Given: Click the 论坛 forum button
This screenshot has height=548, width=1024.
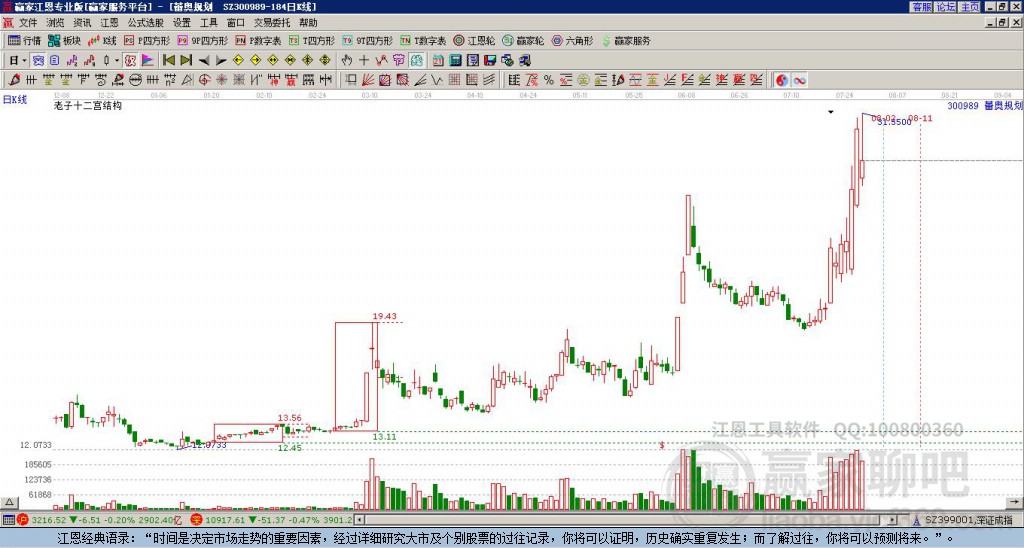Looking at the screenshot, I should (946, 7).
